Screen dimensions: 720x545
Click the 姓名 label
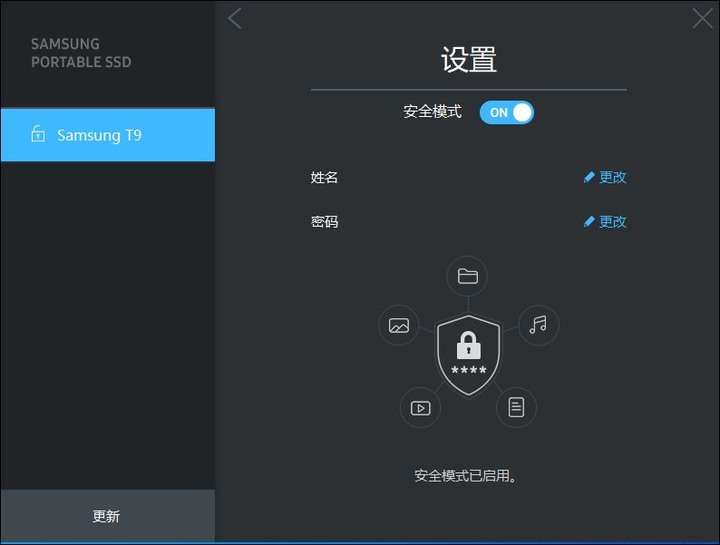point(324,177)
